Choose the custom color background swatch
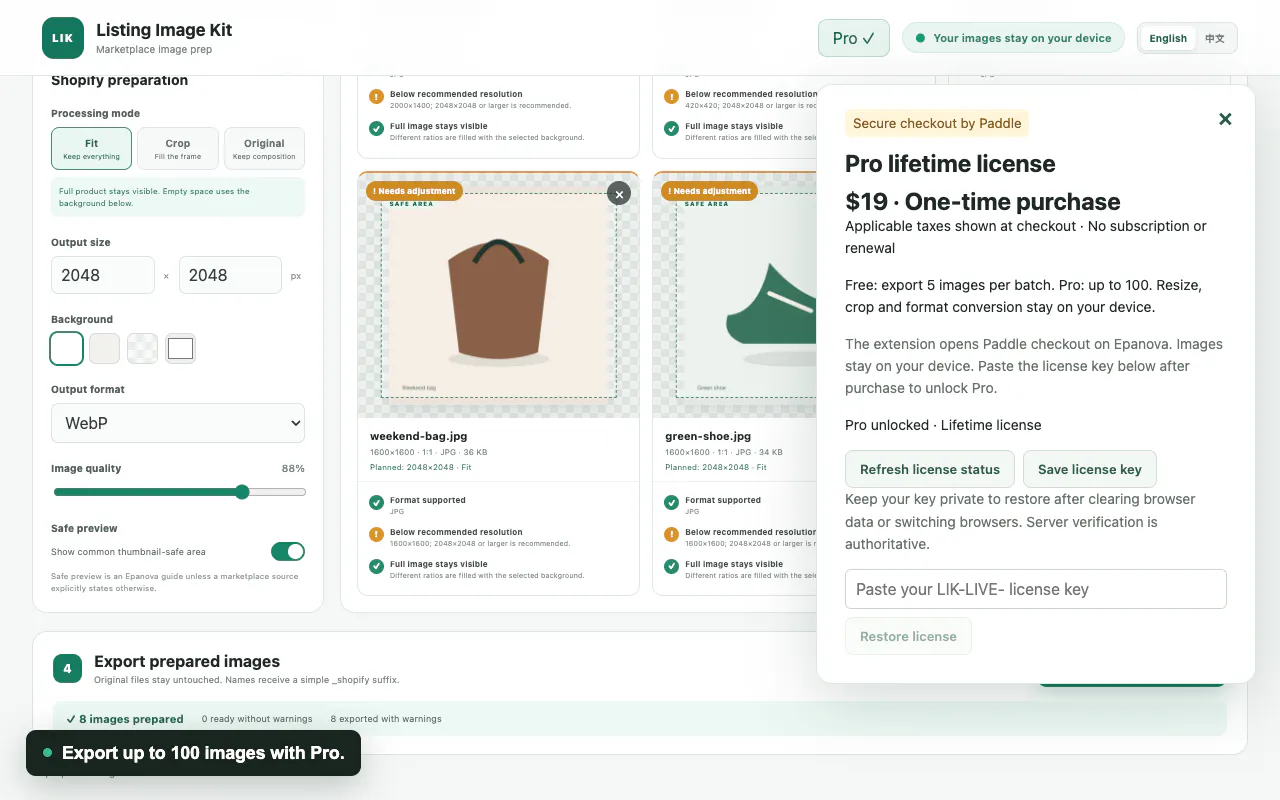The width and height of the screenshot is (1280, 800). click(180, 348)
